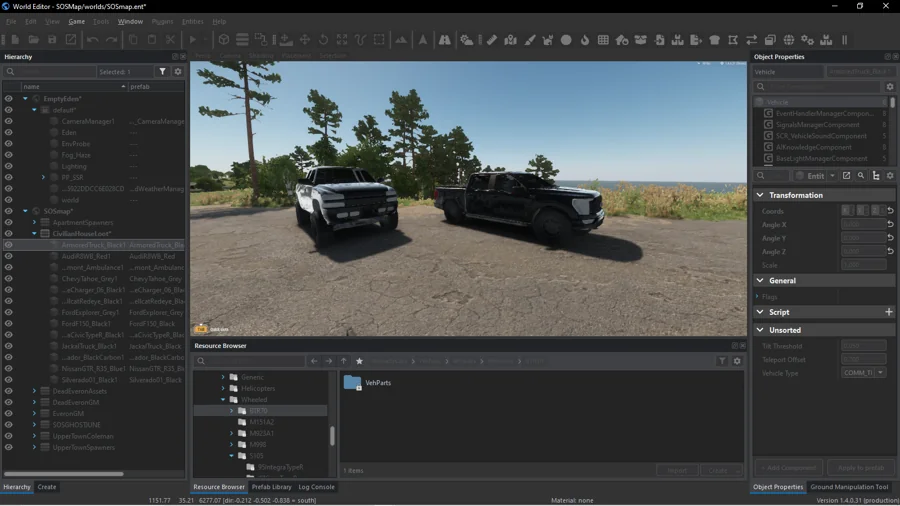Image resolution: width=900 pixels, height=506 pixels.
Task: Select the Rotate tool
Action: click(x=324, y=40)
